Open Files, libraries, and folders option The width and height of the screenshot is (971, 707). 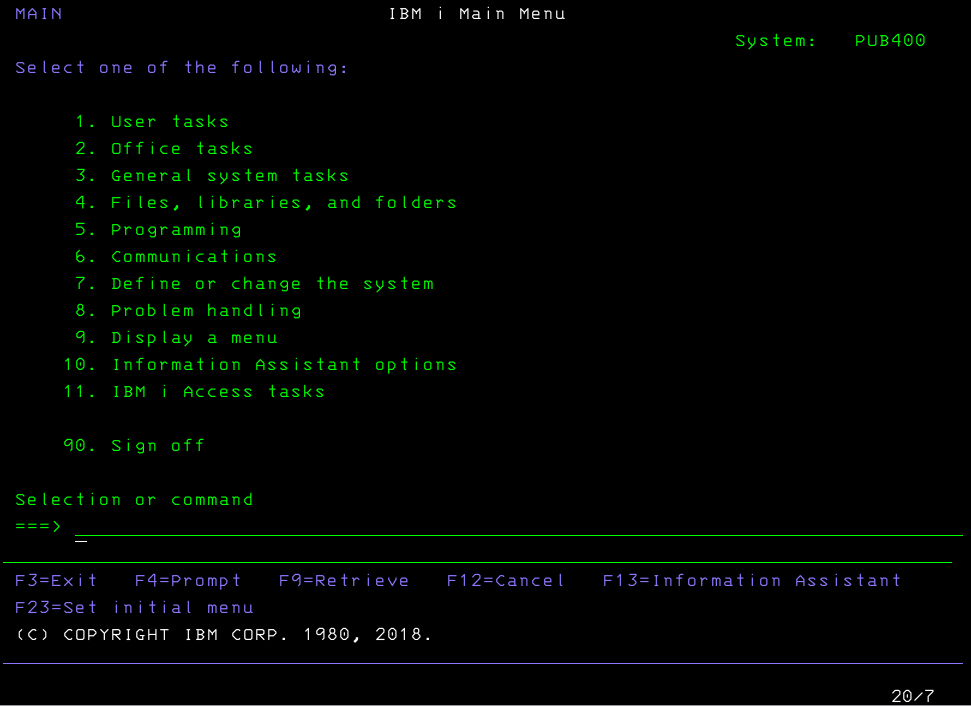tap(266, 203)
